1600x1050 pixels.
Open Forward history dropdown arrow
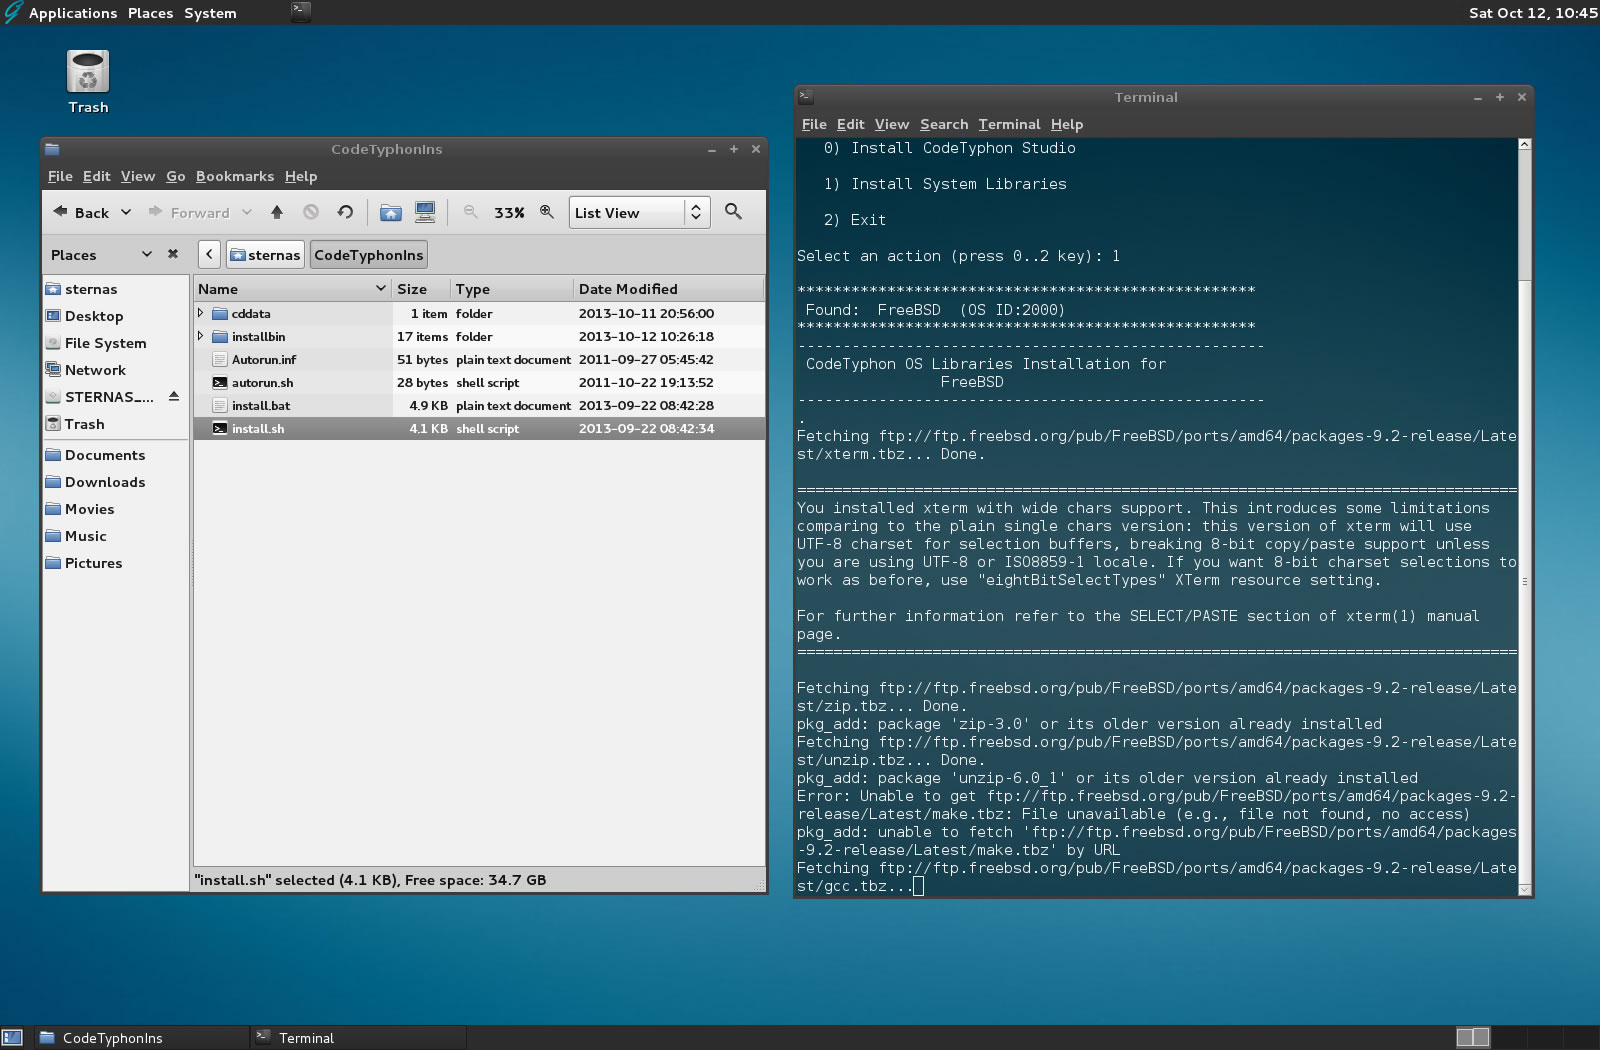[x=247, y=212]
